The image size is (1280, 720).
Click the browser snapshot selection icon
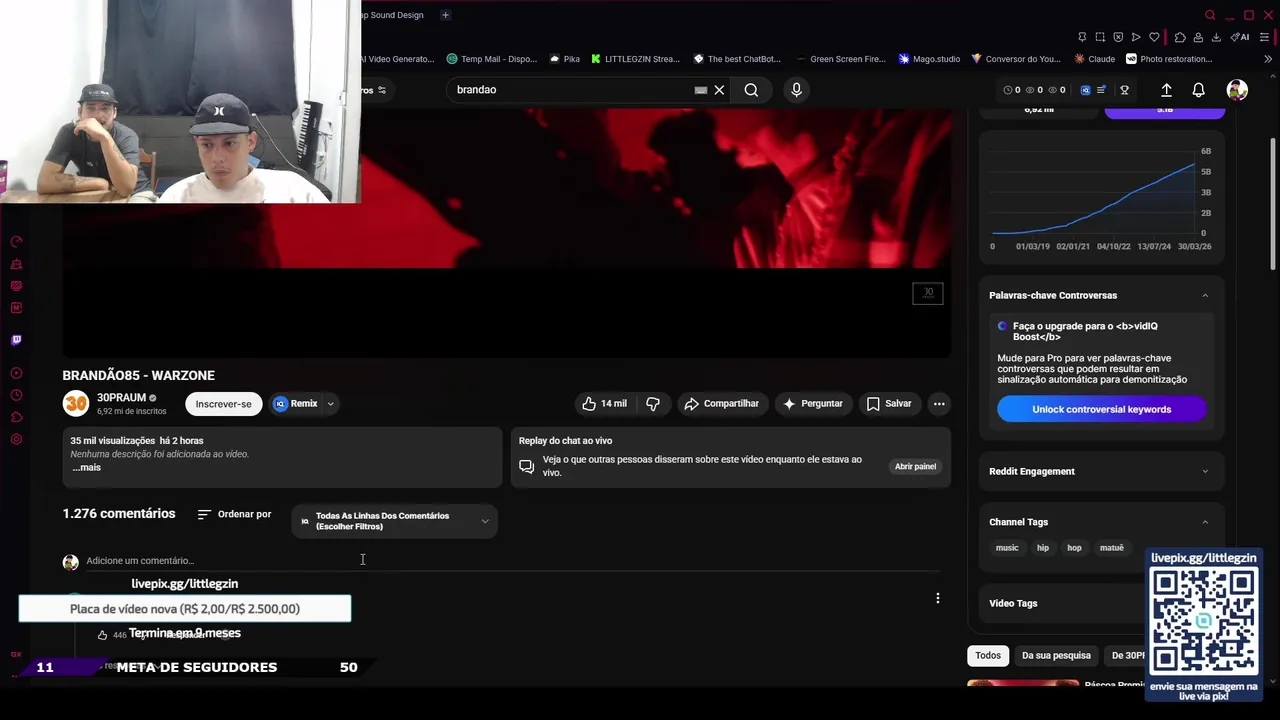pyautogui.click(x=1100, y=37)
